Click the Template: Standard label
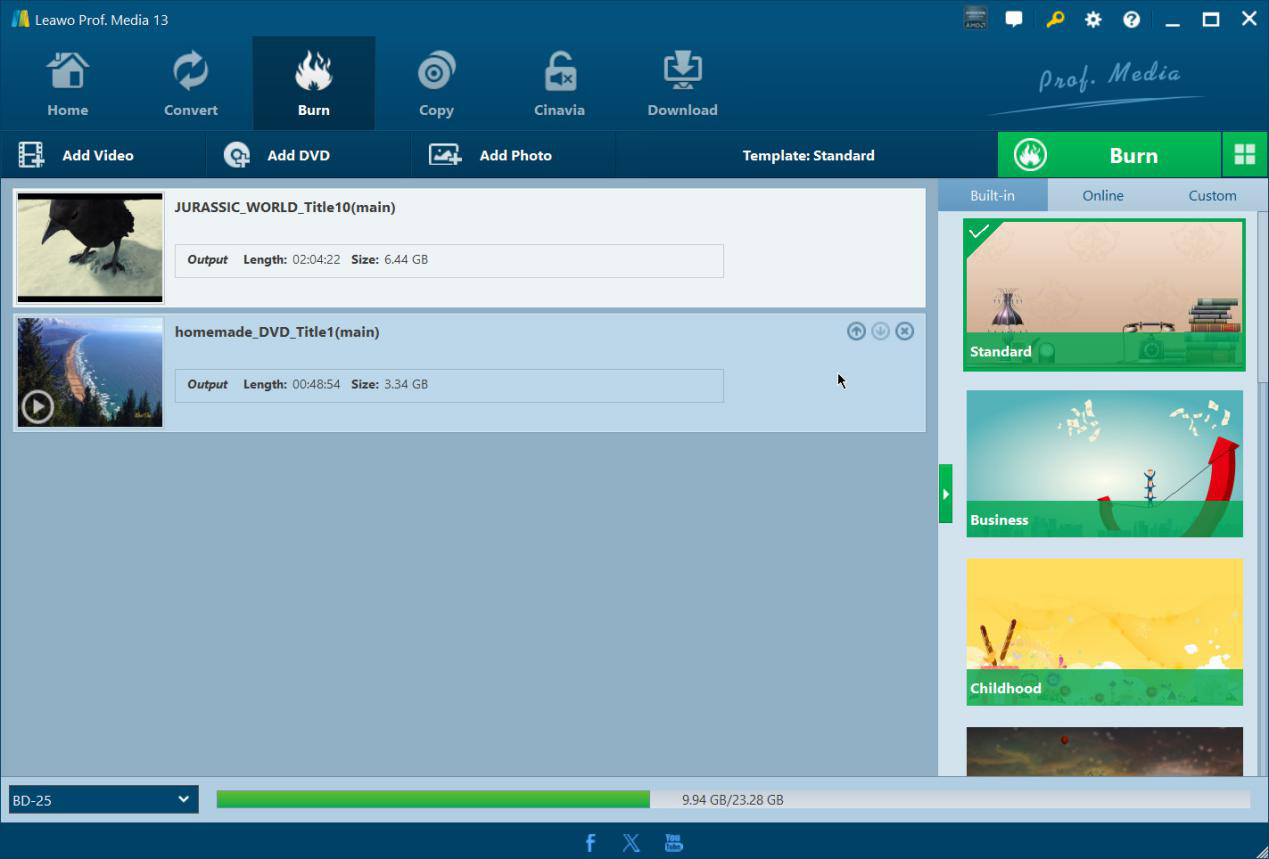The height and width of the screenshot is (859, 1269). tap(808, 155)
